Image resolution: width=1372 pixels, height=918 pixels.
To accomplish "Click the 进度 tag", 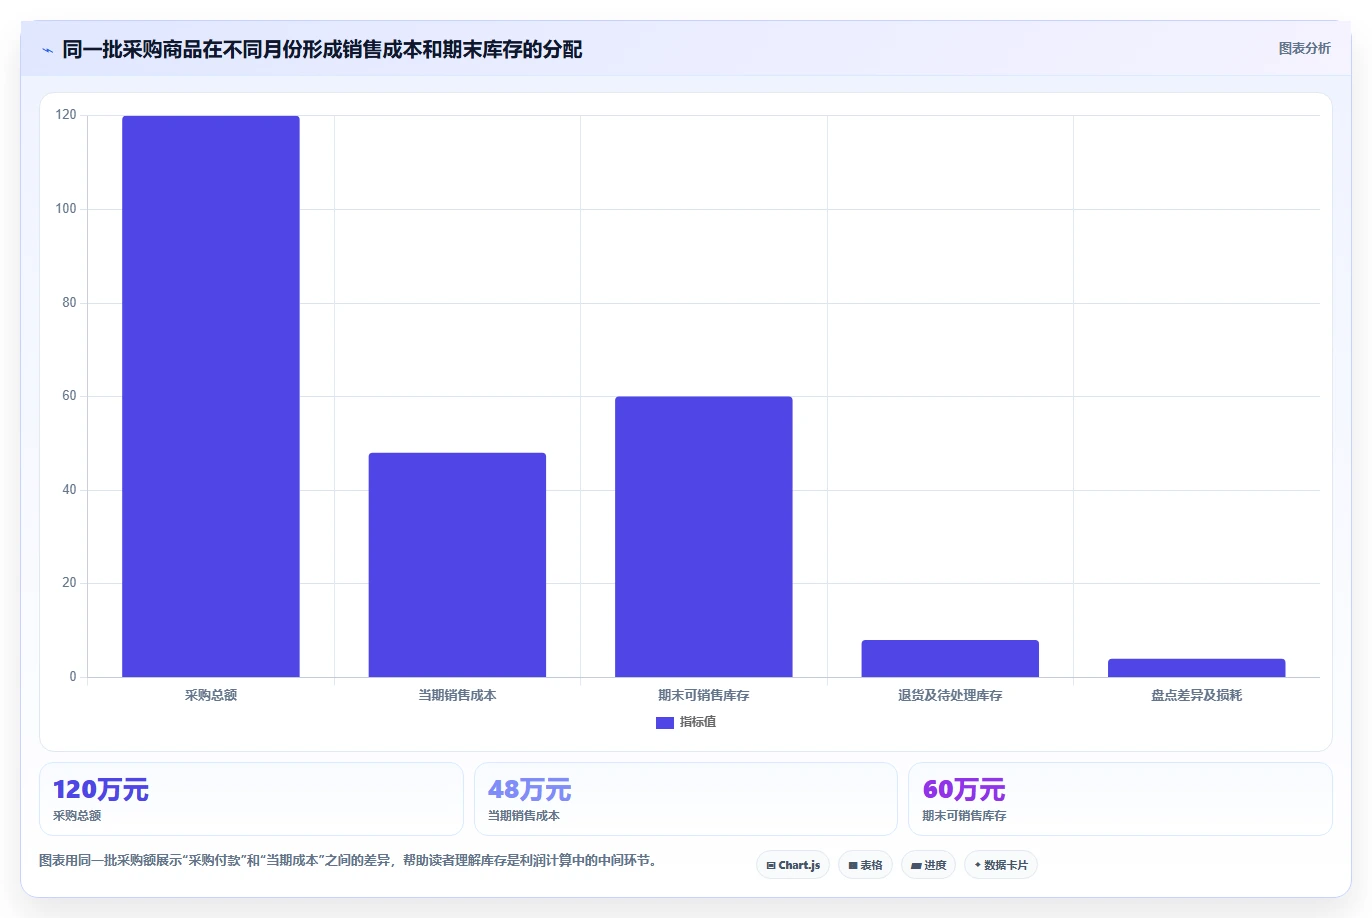I will 929,865.
